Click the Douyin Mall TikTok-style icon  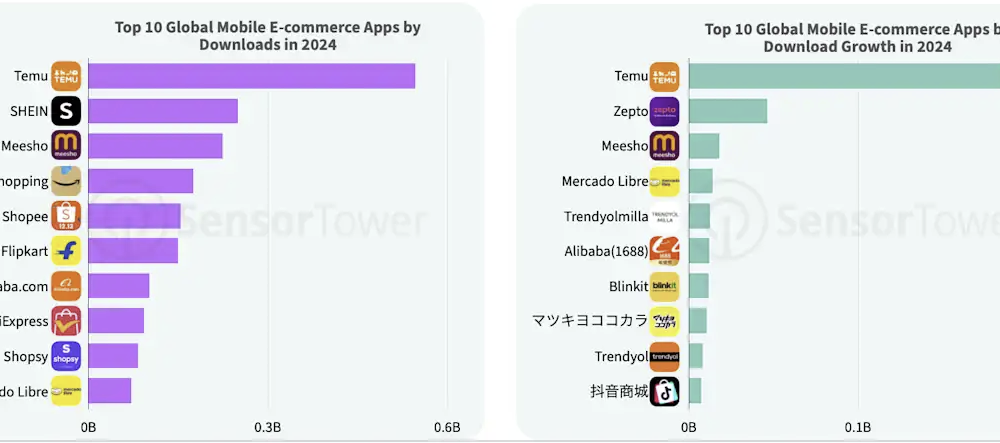[665, 391]
